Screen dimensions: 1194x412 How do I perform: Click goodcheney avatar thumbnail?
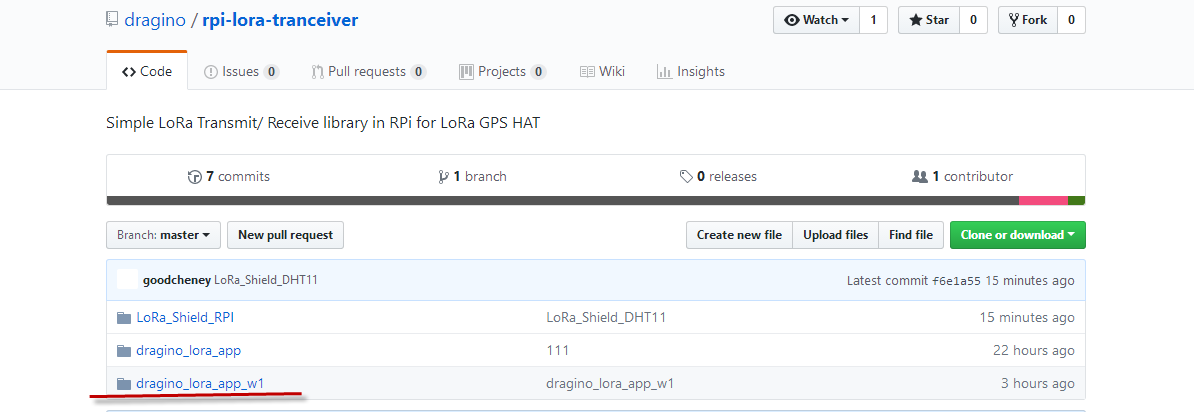pyautogui.click(x=127, y=279)
